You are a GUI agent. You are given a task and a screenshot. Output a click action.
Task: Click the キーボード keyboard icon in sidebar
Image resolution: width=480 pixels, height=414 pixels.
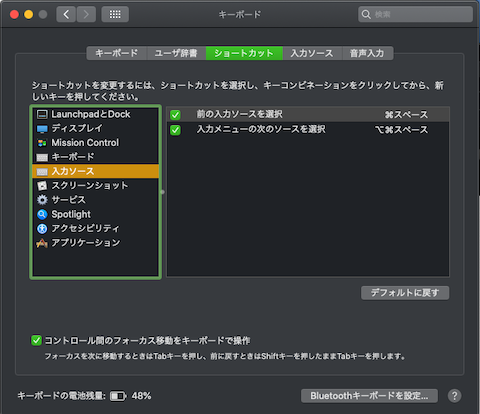(42, 157)
